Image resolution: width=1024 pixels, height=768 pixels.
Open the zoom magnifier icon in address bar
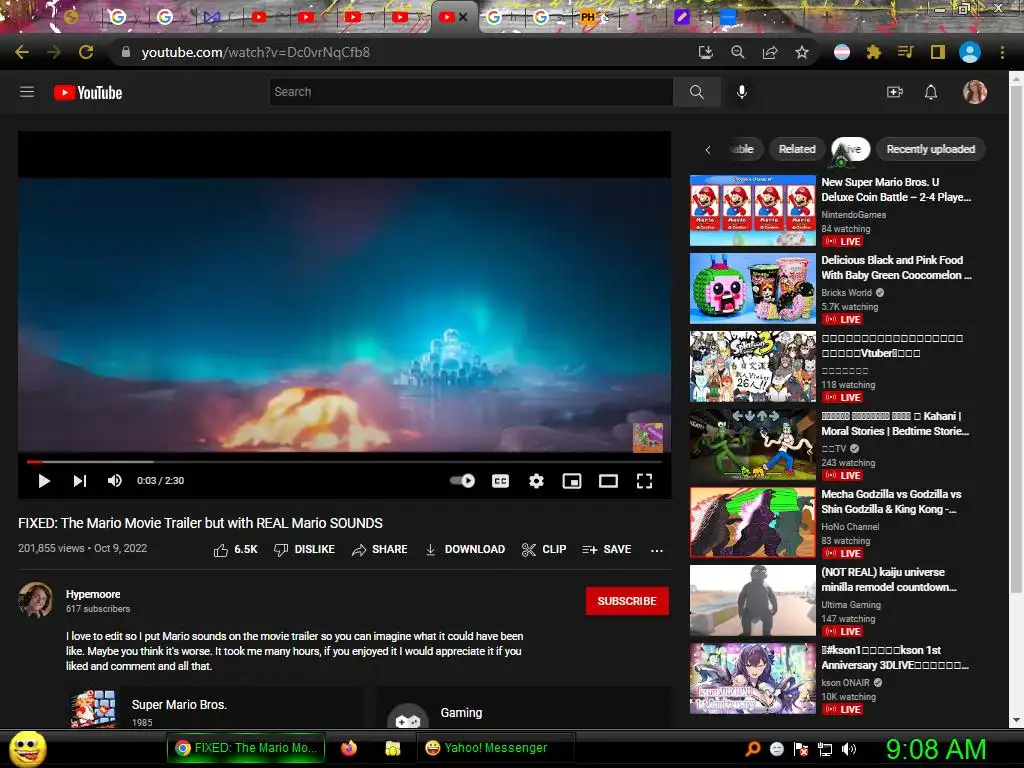point(738,52)
